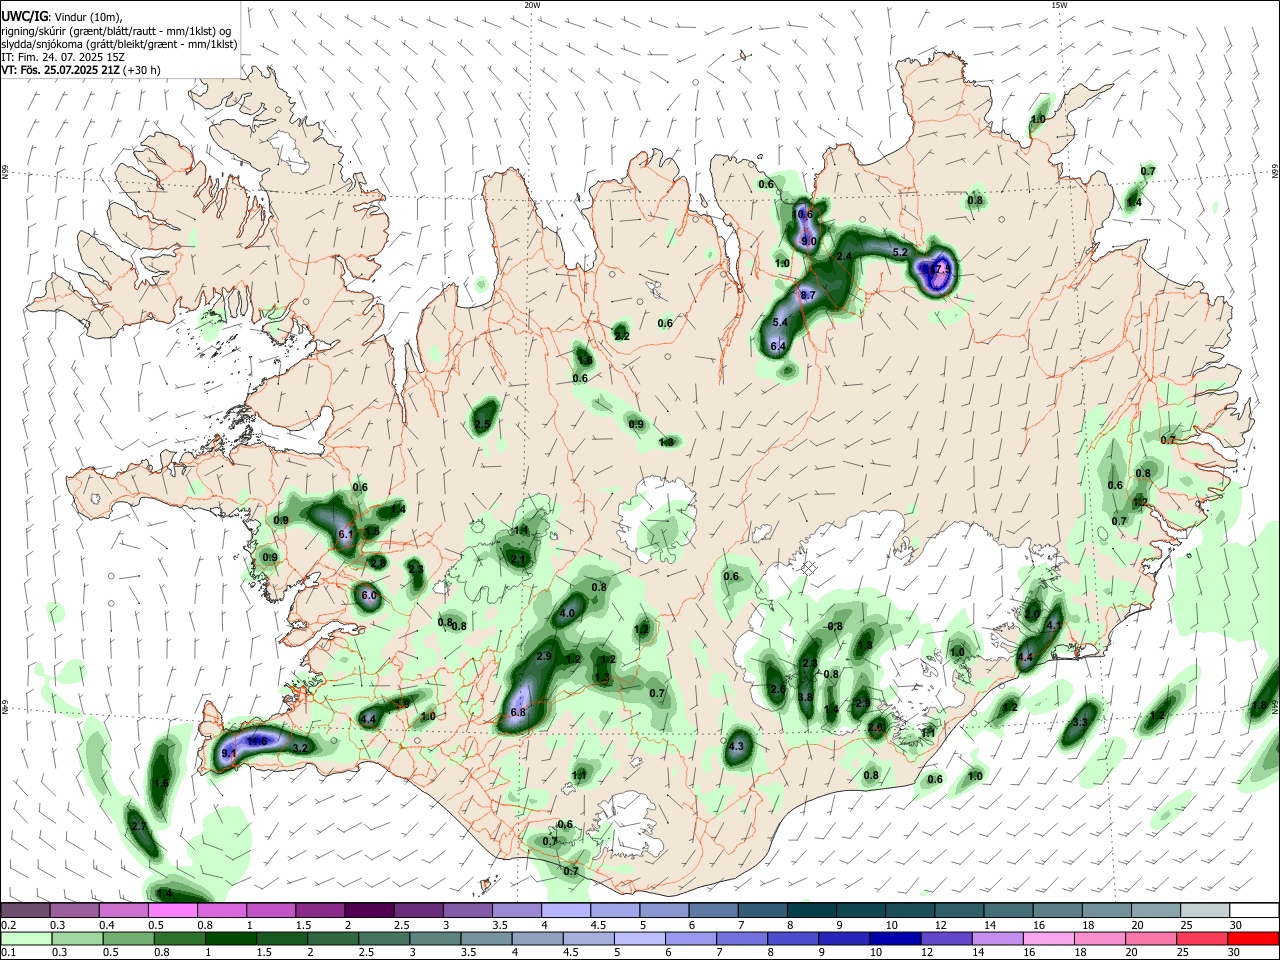Image resolution: width=1280 pixels, height=960 pixels.
Task: Click the pale periwinkle 4 mm snow swatch
Action: click(565, 911)
